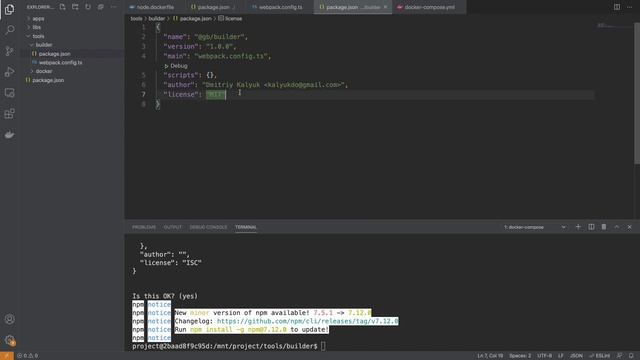
Task: Open the Output panel tab
Action: pos(173,227)
